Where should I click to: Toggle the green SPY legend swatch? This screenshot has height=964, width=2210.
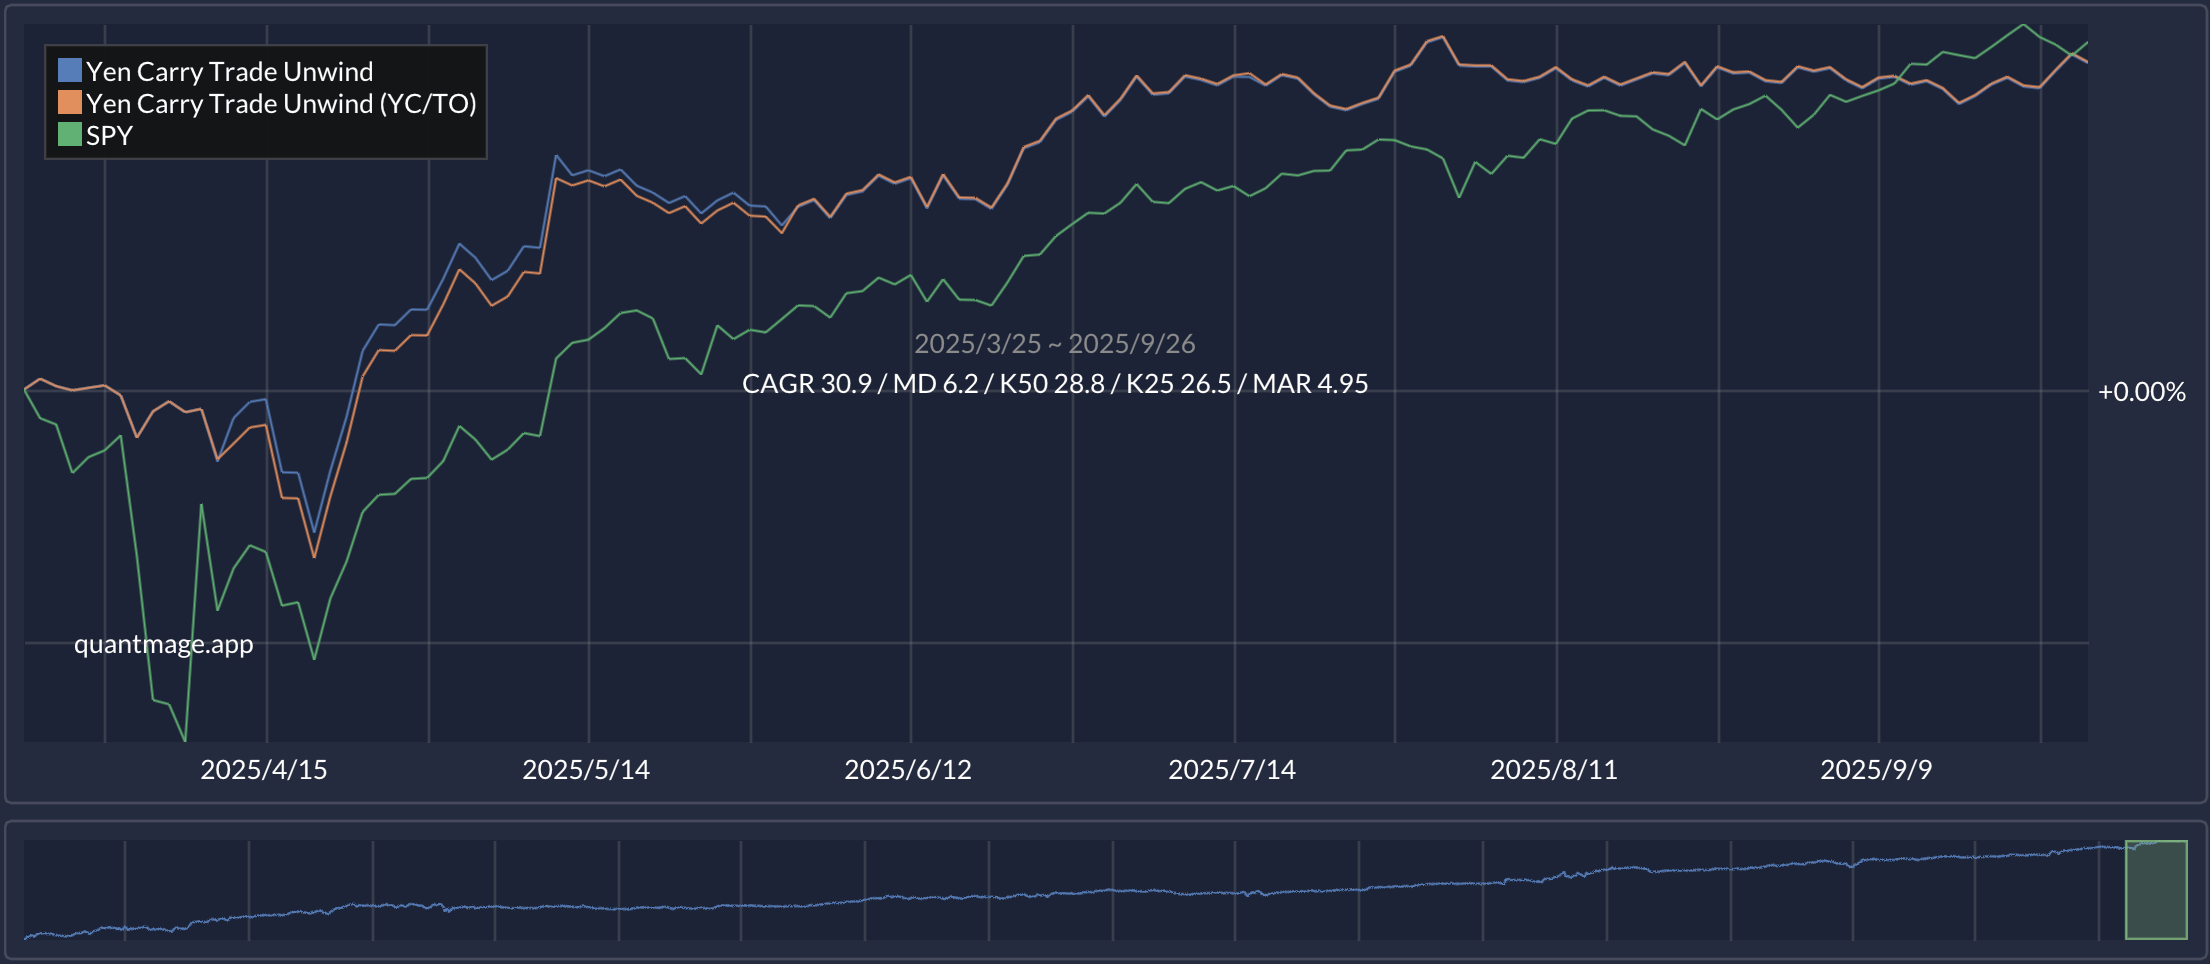70,134
